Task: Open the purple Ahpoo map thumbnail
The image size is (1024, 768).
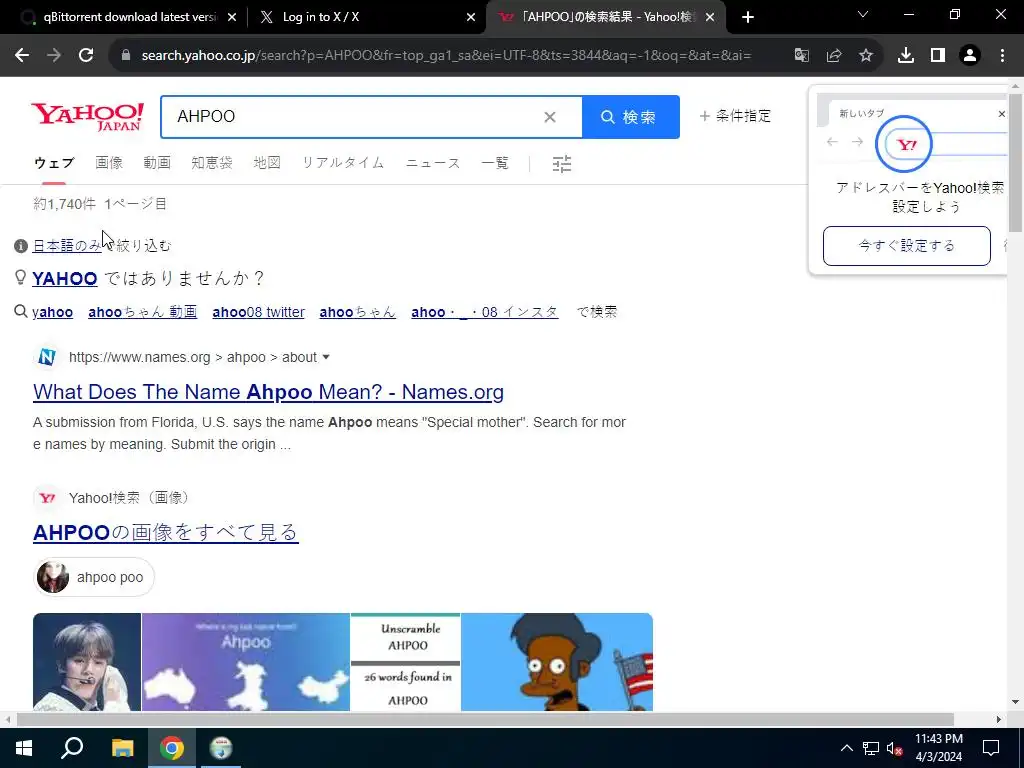Action: (246, 662)
